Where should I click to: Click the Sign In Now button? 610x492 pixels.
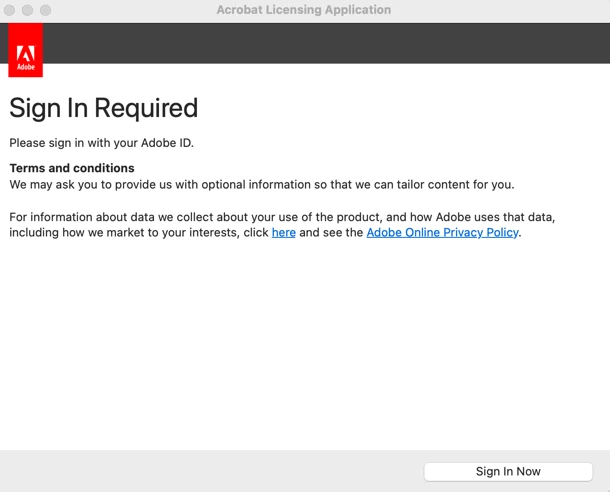coord(508,471)
